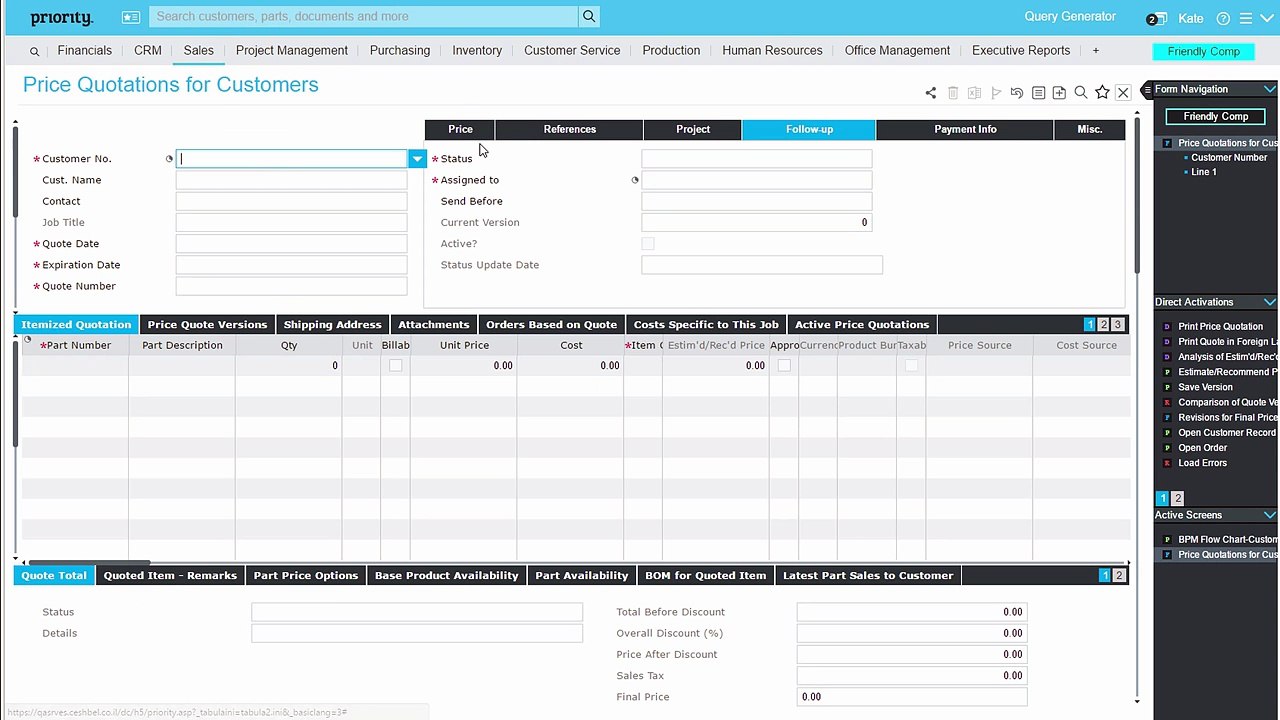Click the Comparison of Quote Versions icon
This screenshot has height=720, width=1280.
coord(1167,402)
